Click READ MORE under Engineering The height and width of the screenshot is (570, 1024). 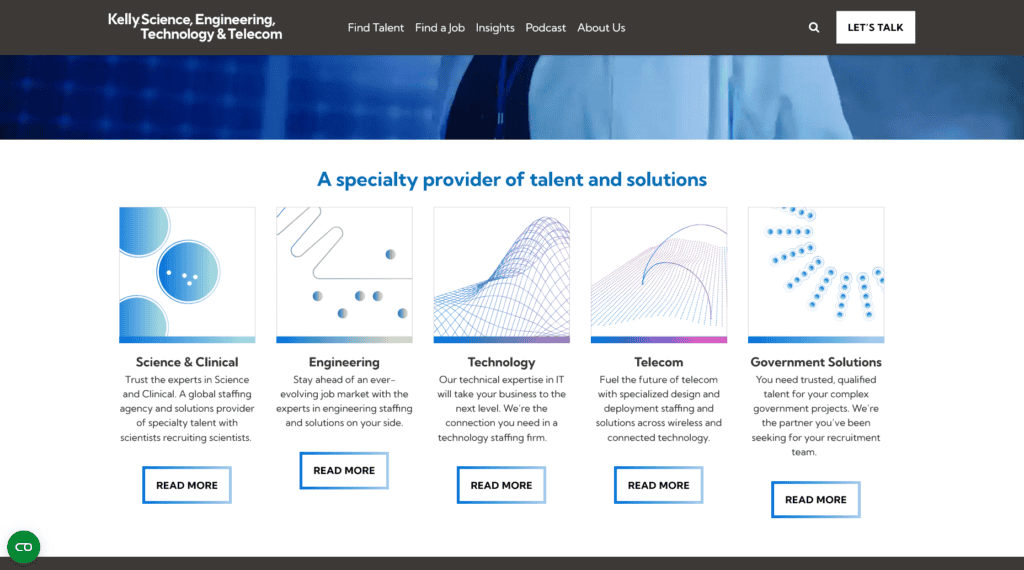(344, 470)
